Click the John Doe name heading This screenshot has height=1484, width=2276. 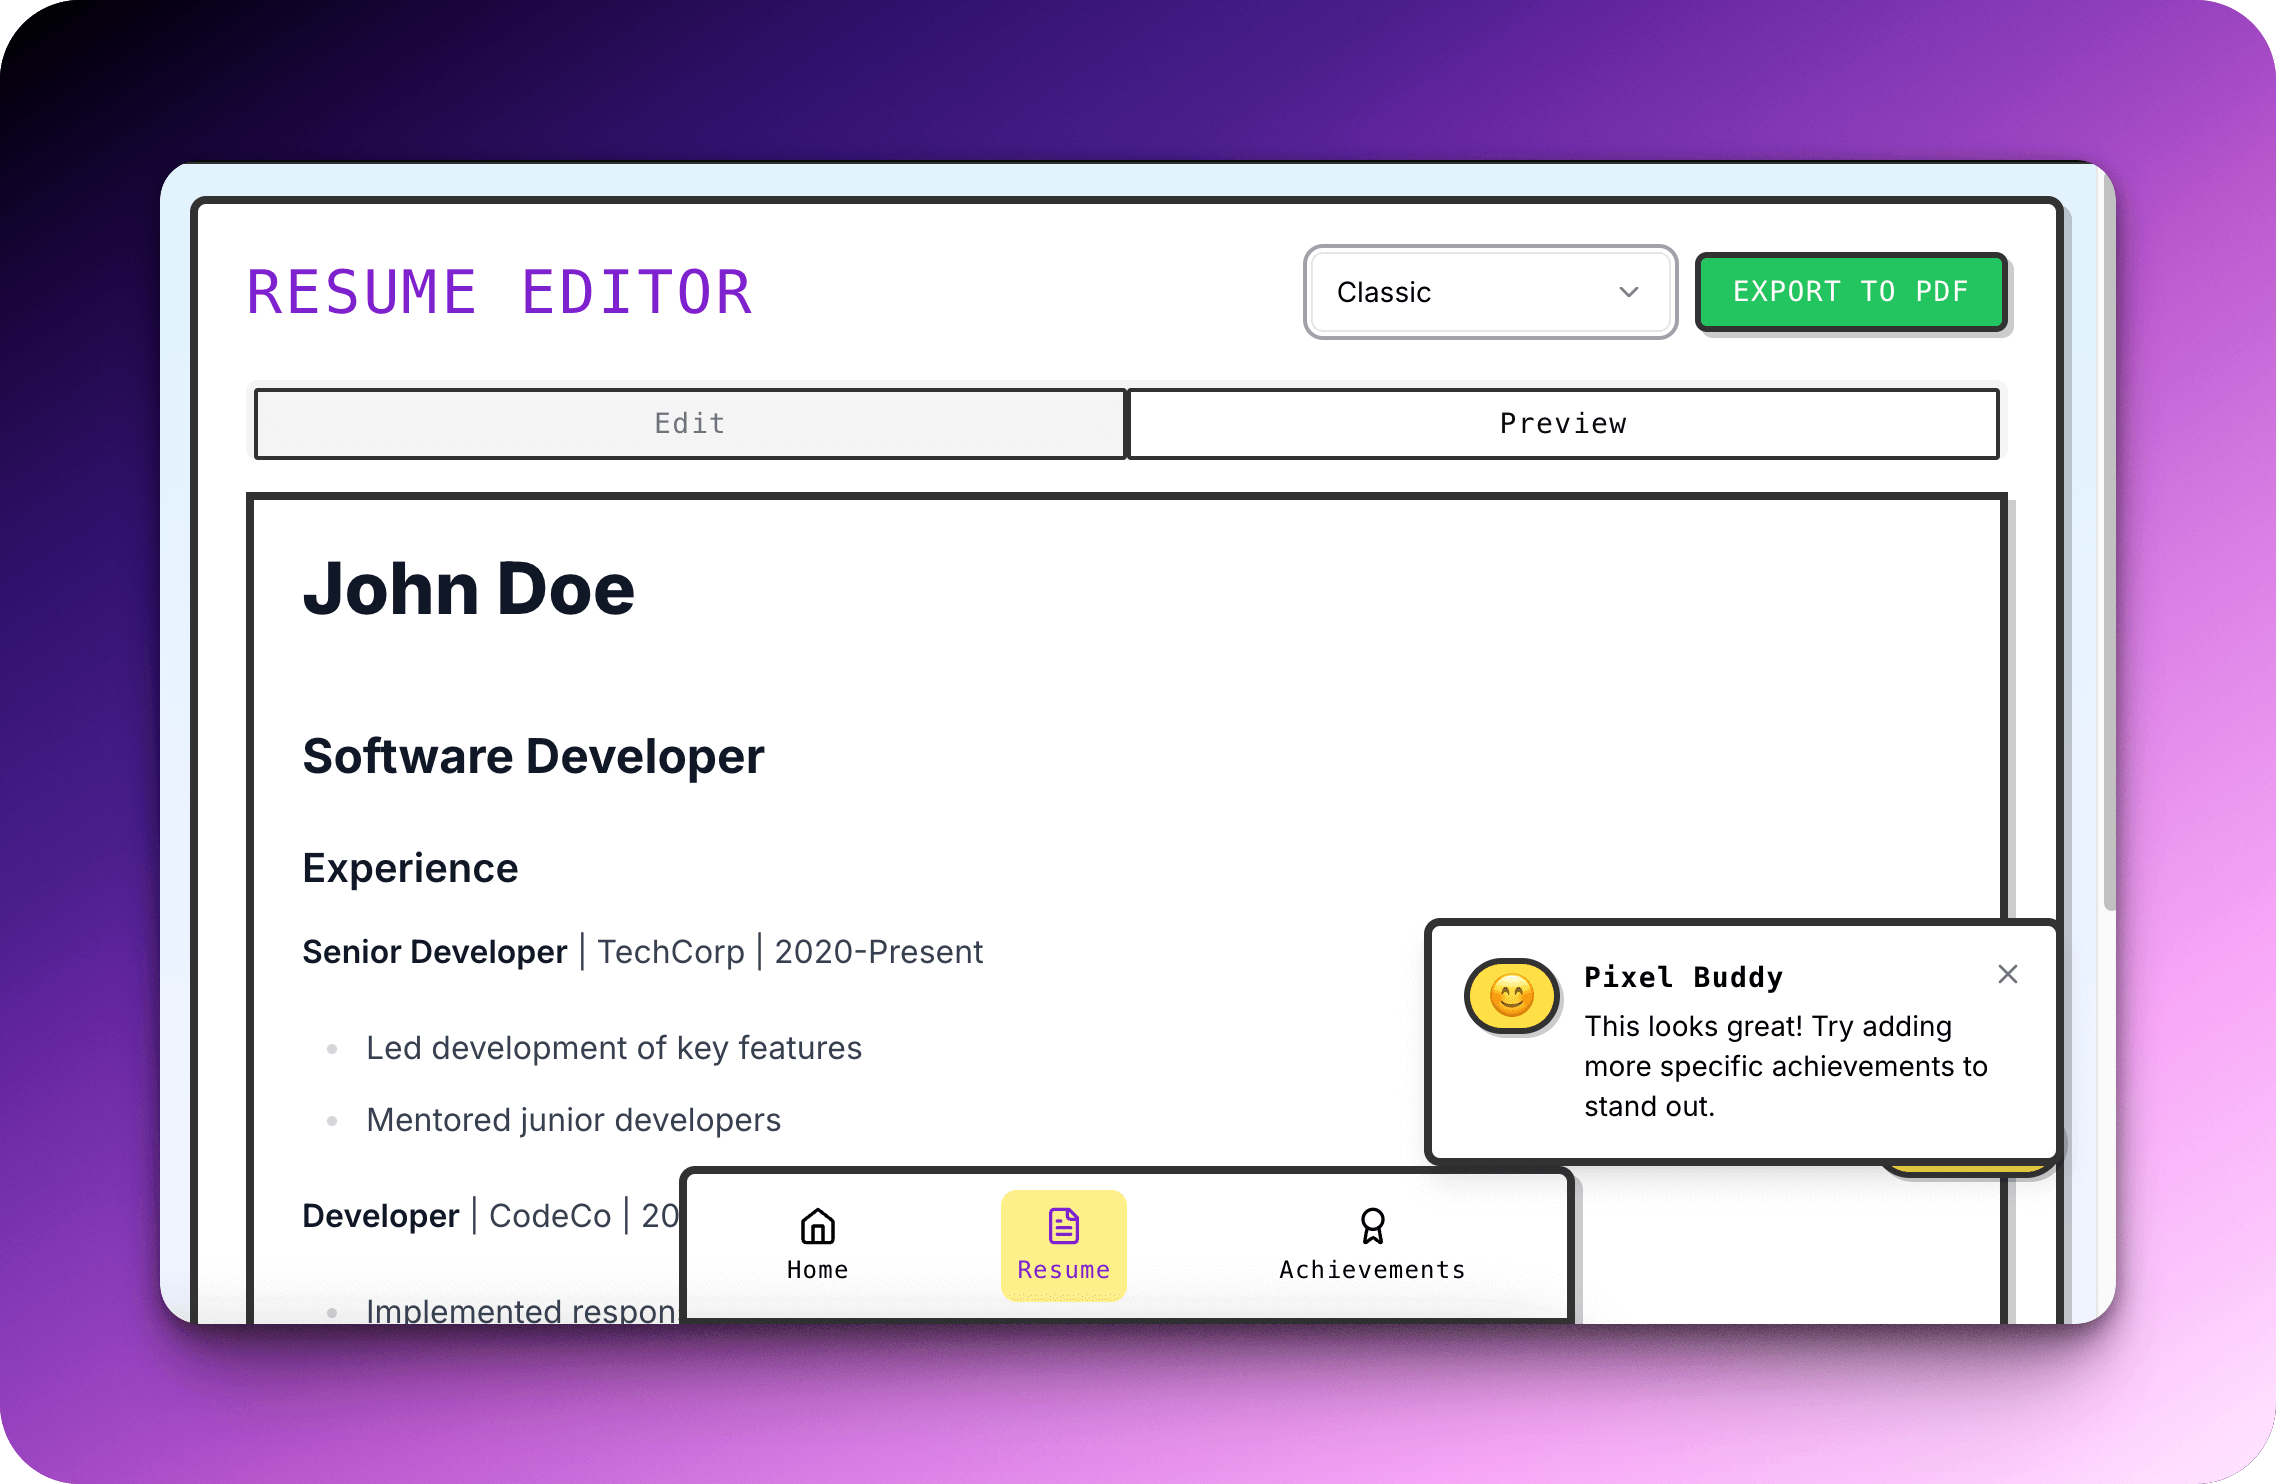tap(468, 589)
